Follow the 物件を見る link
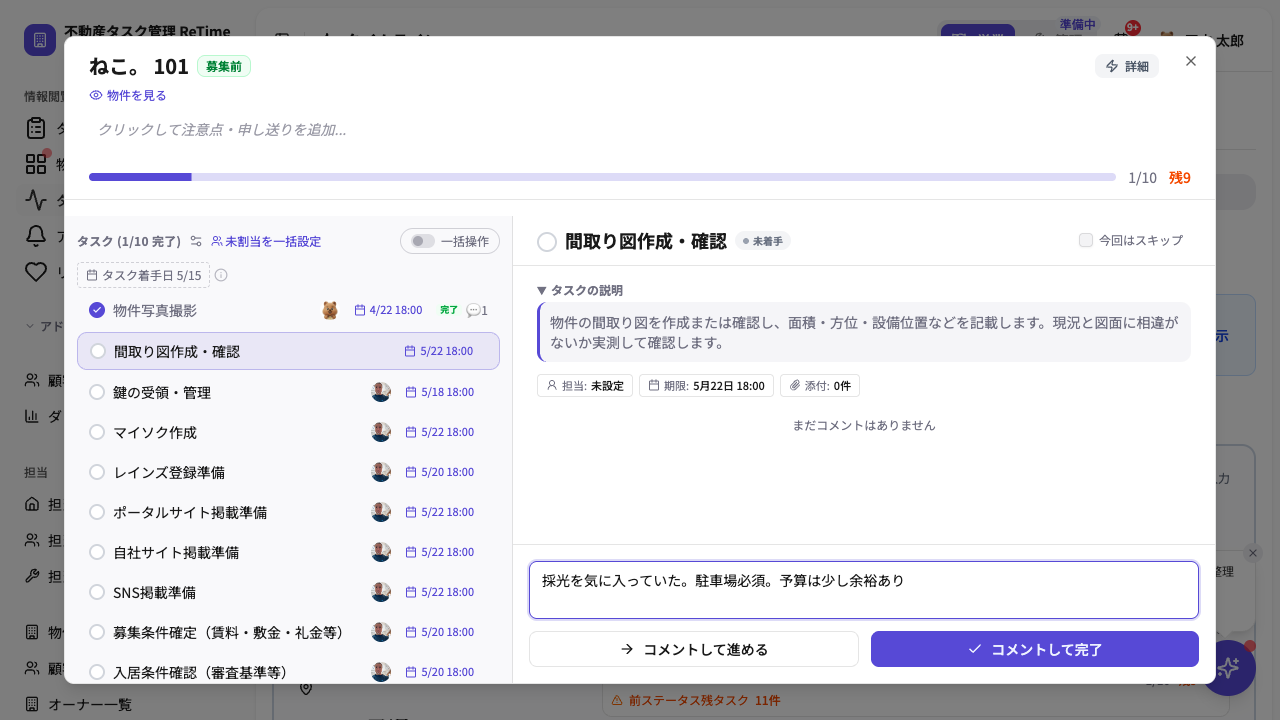Screen dimensions: 1280x720 pyautogui.click(x=128, y=95)
